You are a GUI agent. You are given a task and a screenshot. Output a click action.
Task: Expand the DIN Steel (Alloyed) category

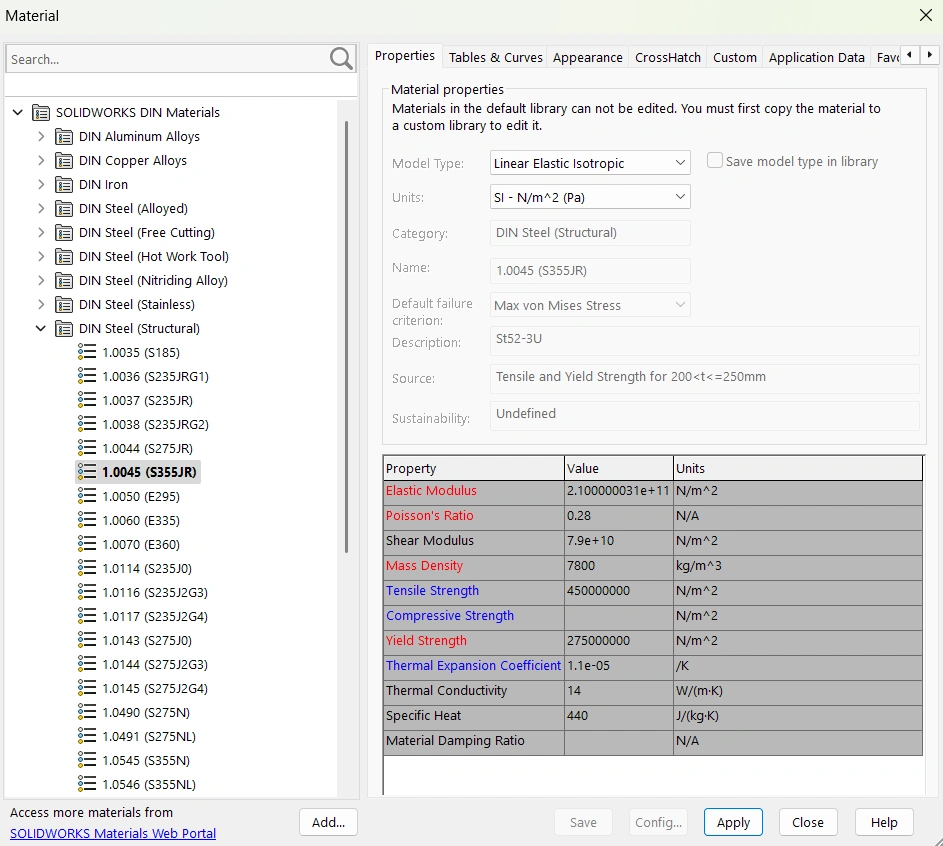click(x=41, y=209)
